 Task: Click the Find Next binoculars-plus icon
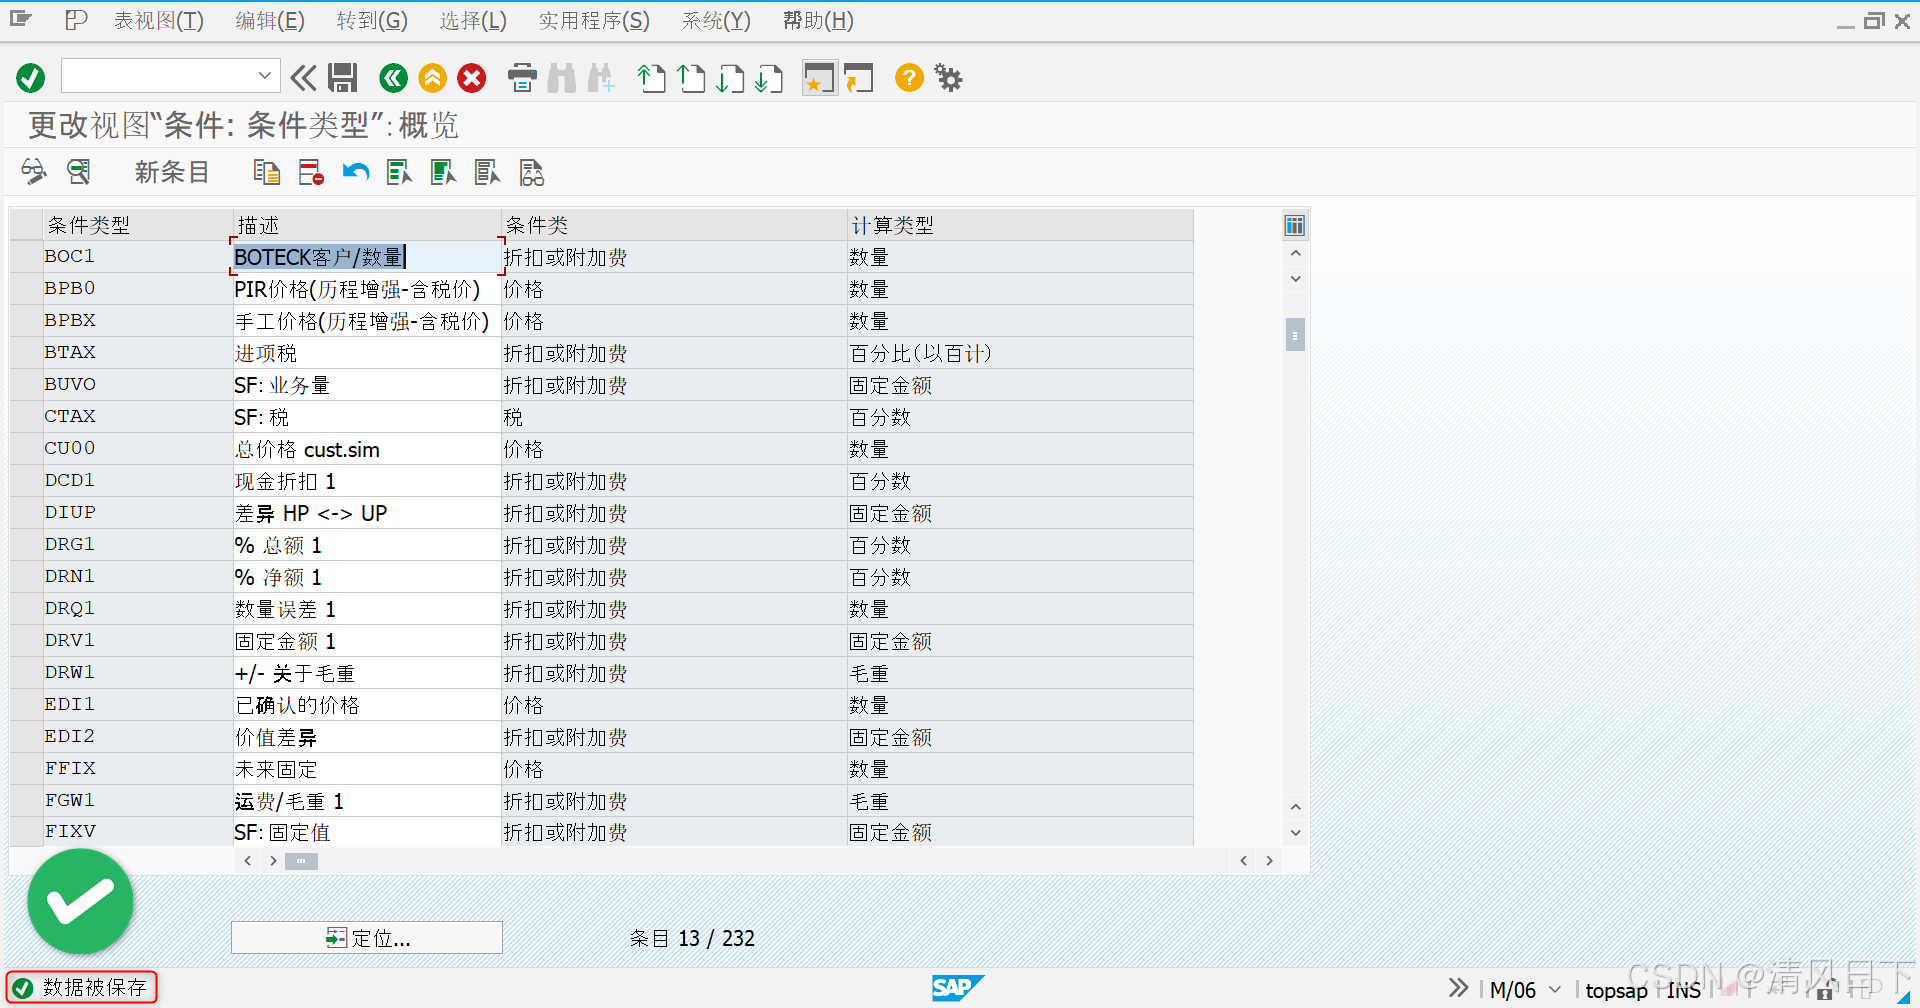(x=601, y=78)
